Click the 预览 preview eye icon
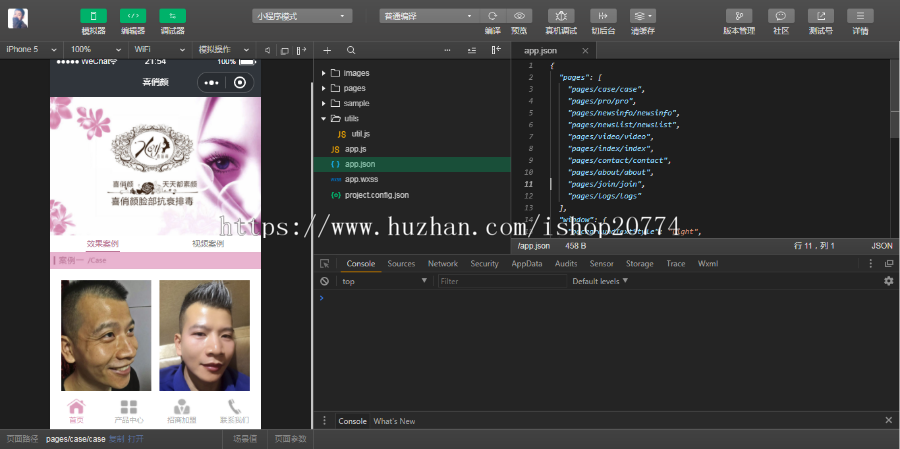Viewport: 900px width, 449px height. click(518, 16)
